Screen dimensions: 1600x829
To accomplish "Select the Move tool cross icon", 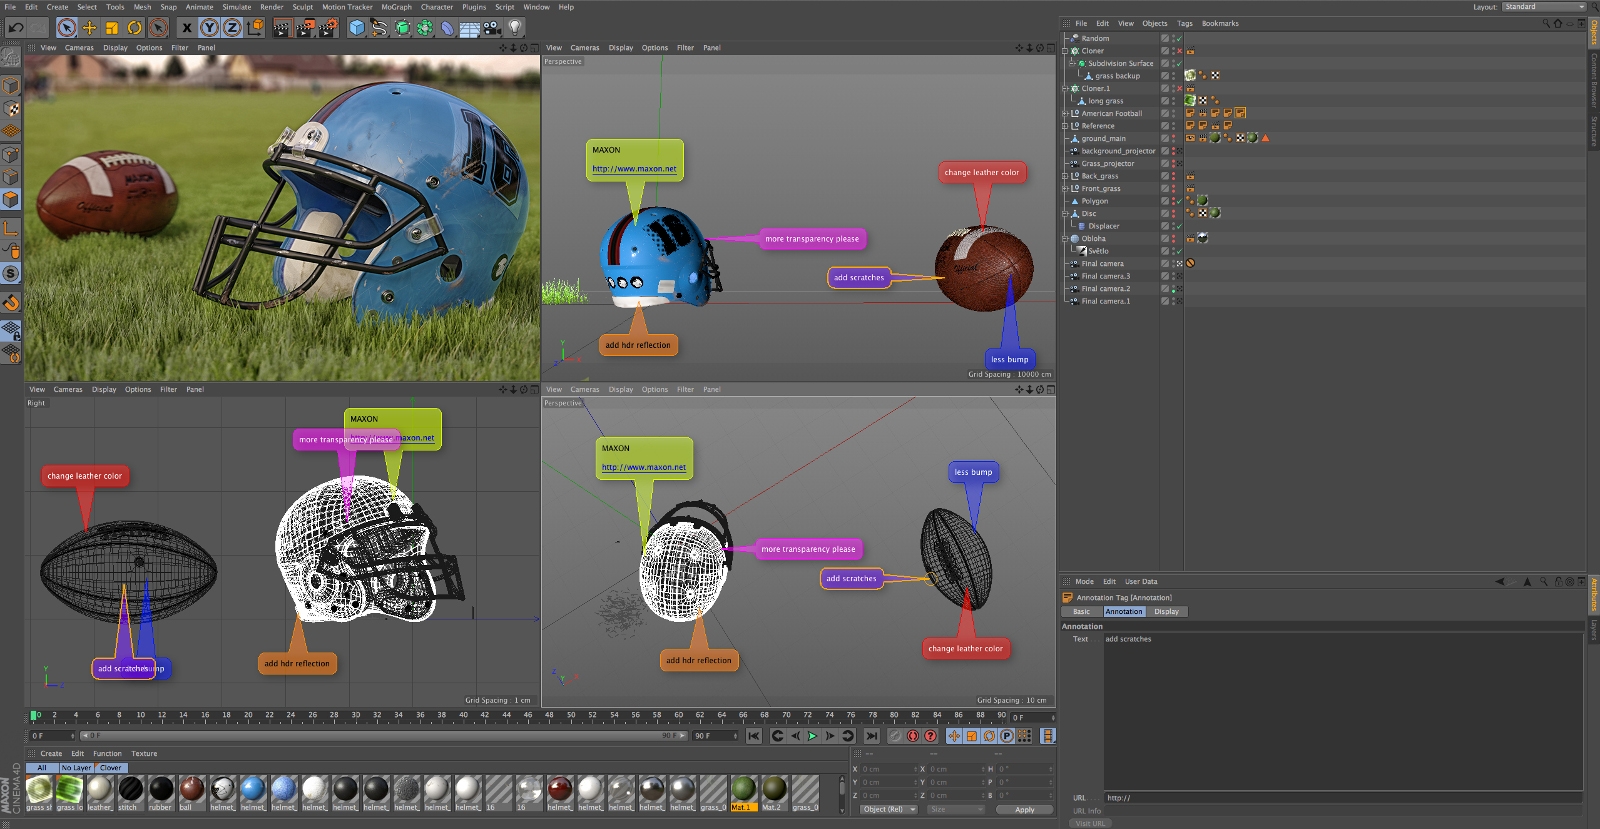I will pos(90,28).
